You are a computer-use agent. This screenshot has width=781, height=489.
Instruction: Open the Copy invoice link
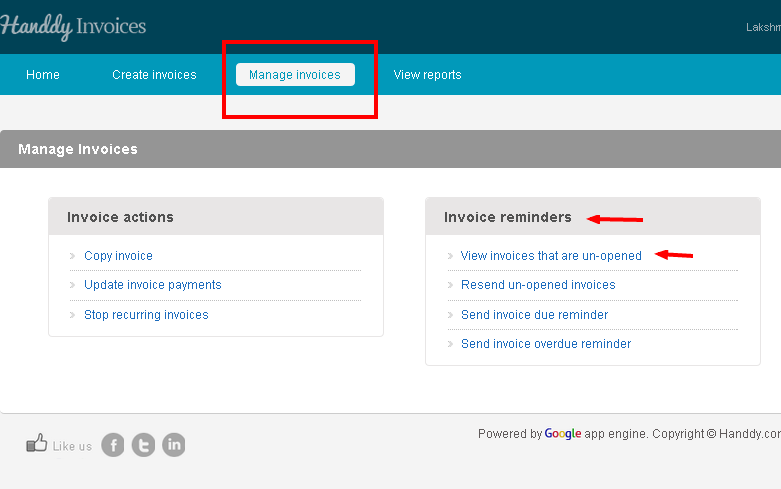119,256
